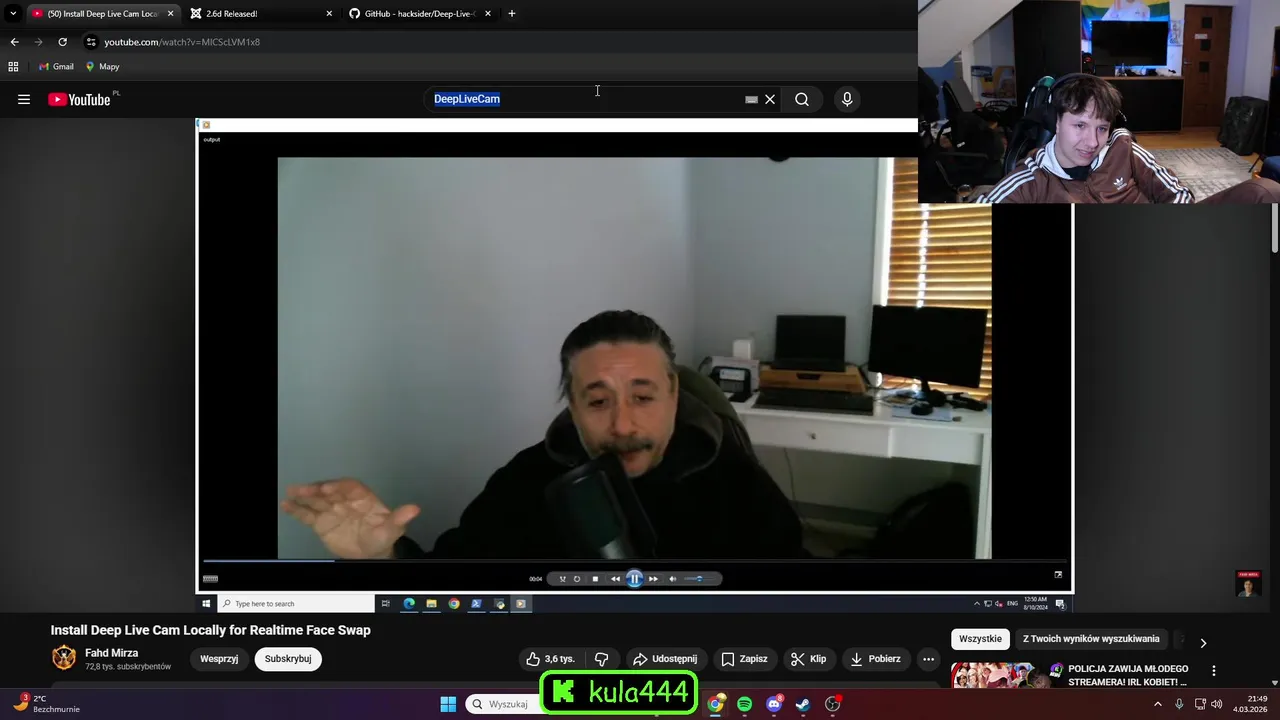This screenshot has height=720, width=1280.
Task: Like the video (3,6 tys.)
Action: [550, 659]
